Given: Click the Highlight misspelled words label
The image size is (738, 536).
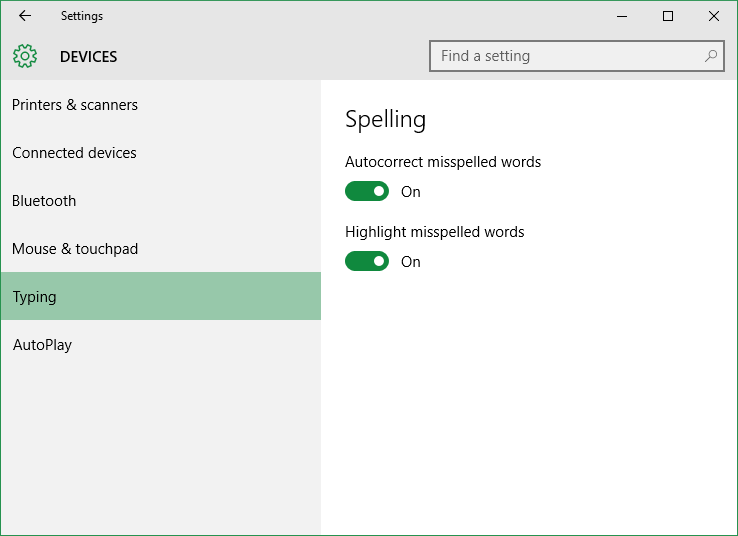Looking at the screenshot, I should click(434, 232).
